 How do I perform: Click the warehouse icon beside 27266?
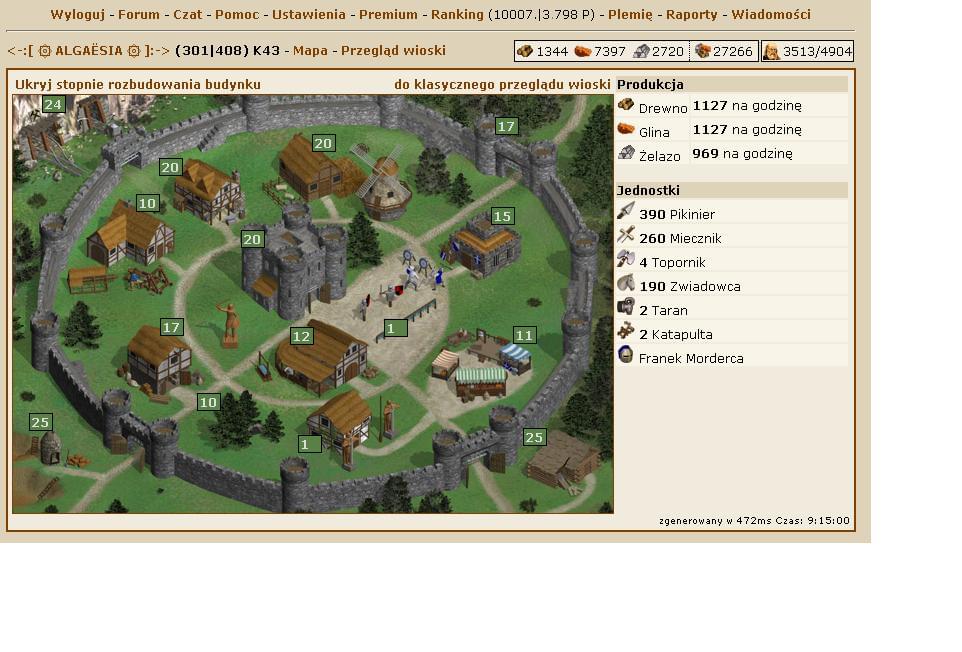(702, 51)
